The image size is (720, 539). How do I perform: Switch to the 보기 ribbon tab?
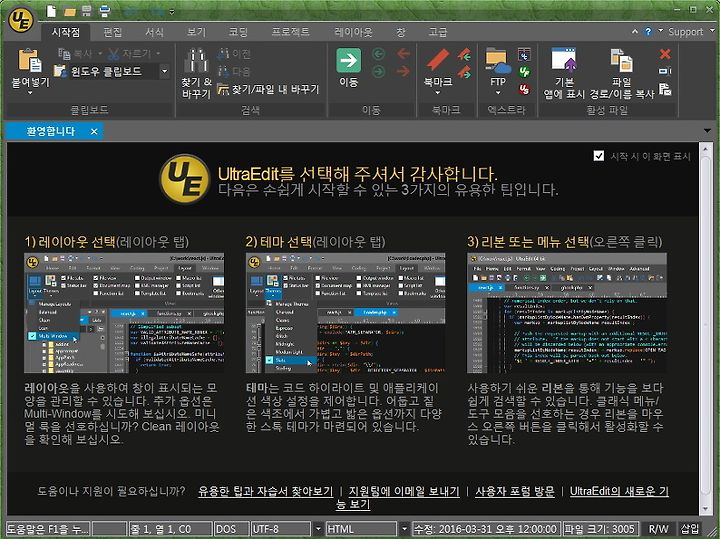point(197,32)
